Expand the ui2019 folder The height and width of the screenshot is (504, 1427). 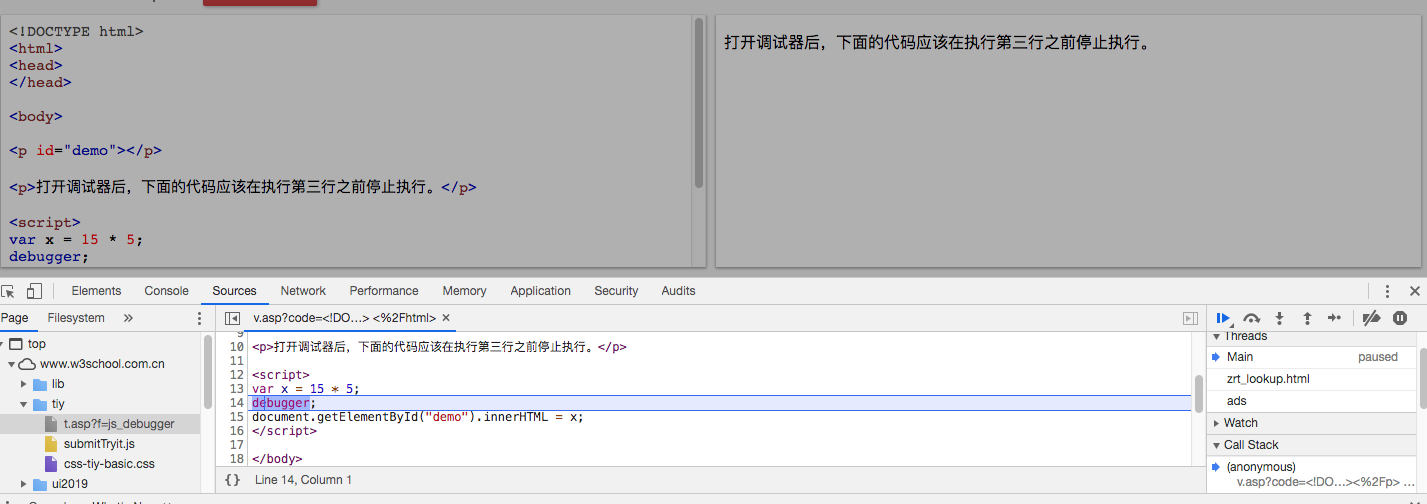click(x=24, y=484)
